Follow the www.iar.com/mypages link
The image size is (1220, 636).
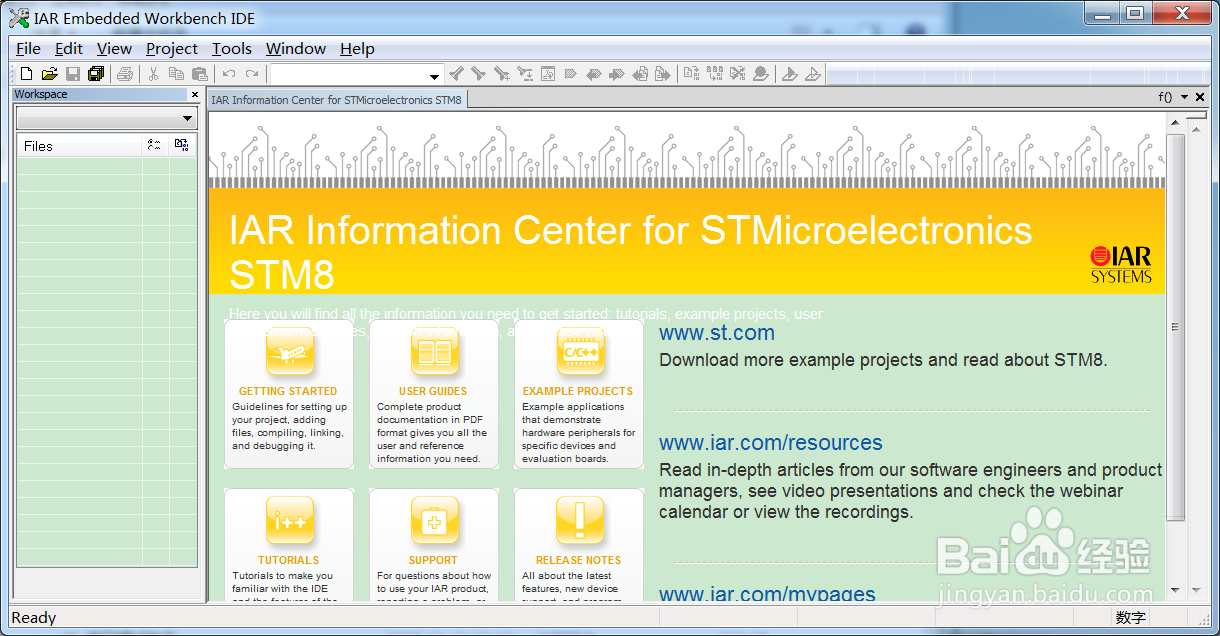coord(767,594)
